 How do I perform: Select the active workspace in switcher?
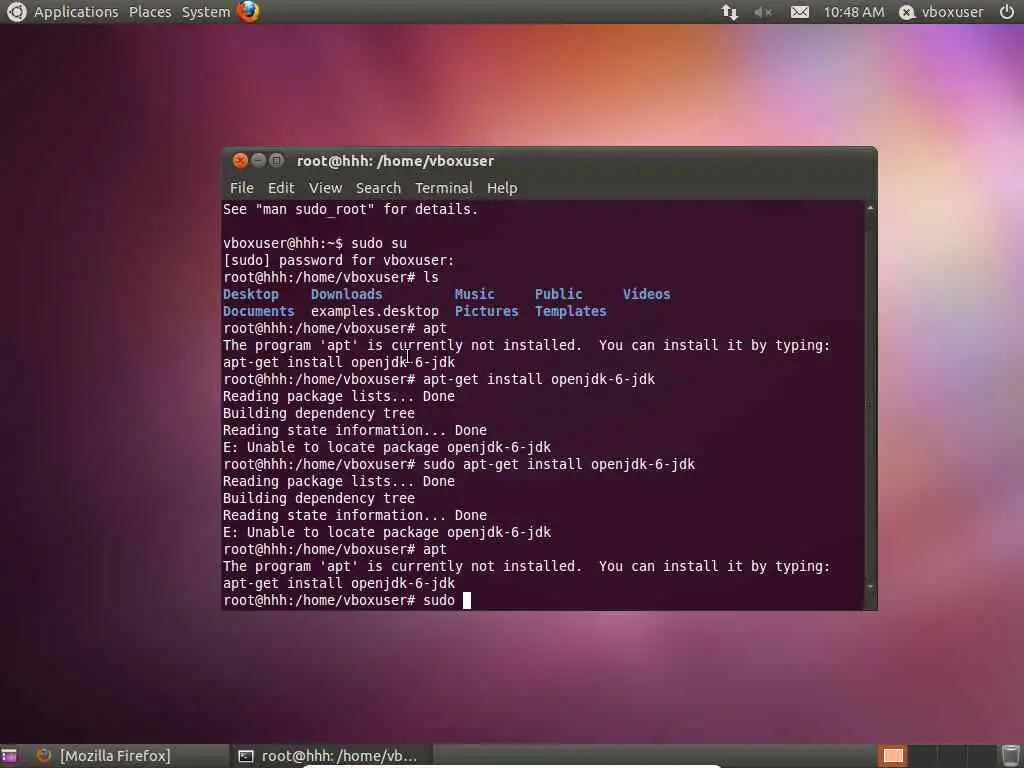pyautogui.click(x=893, y=756)
